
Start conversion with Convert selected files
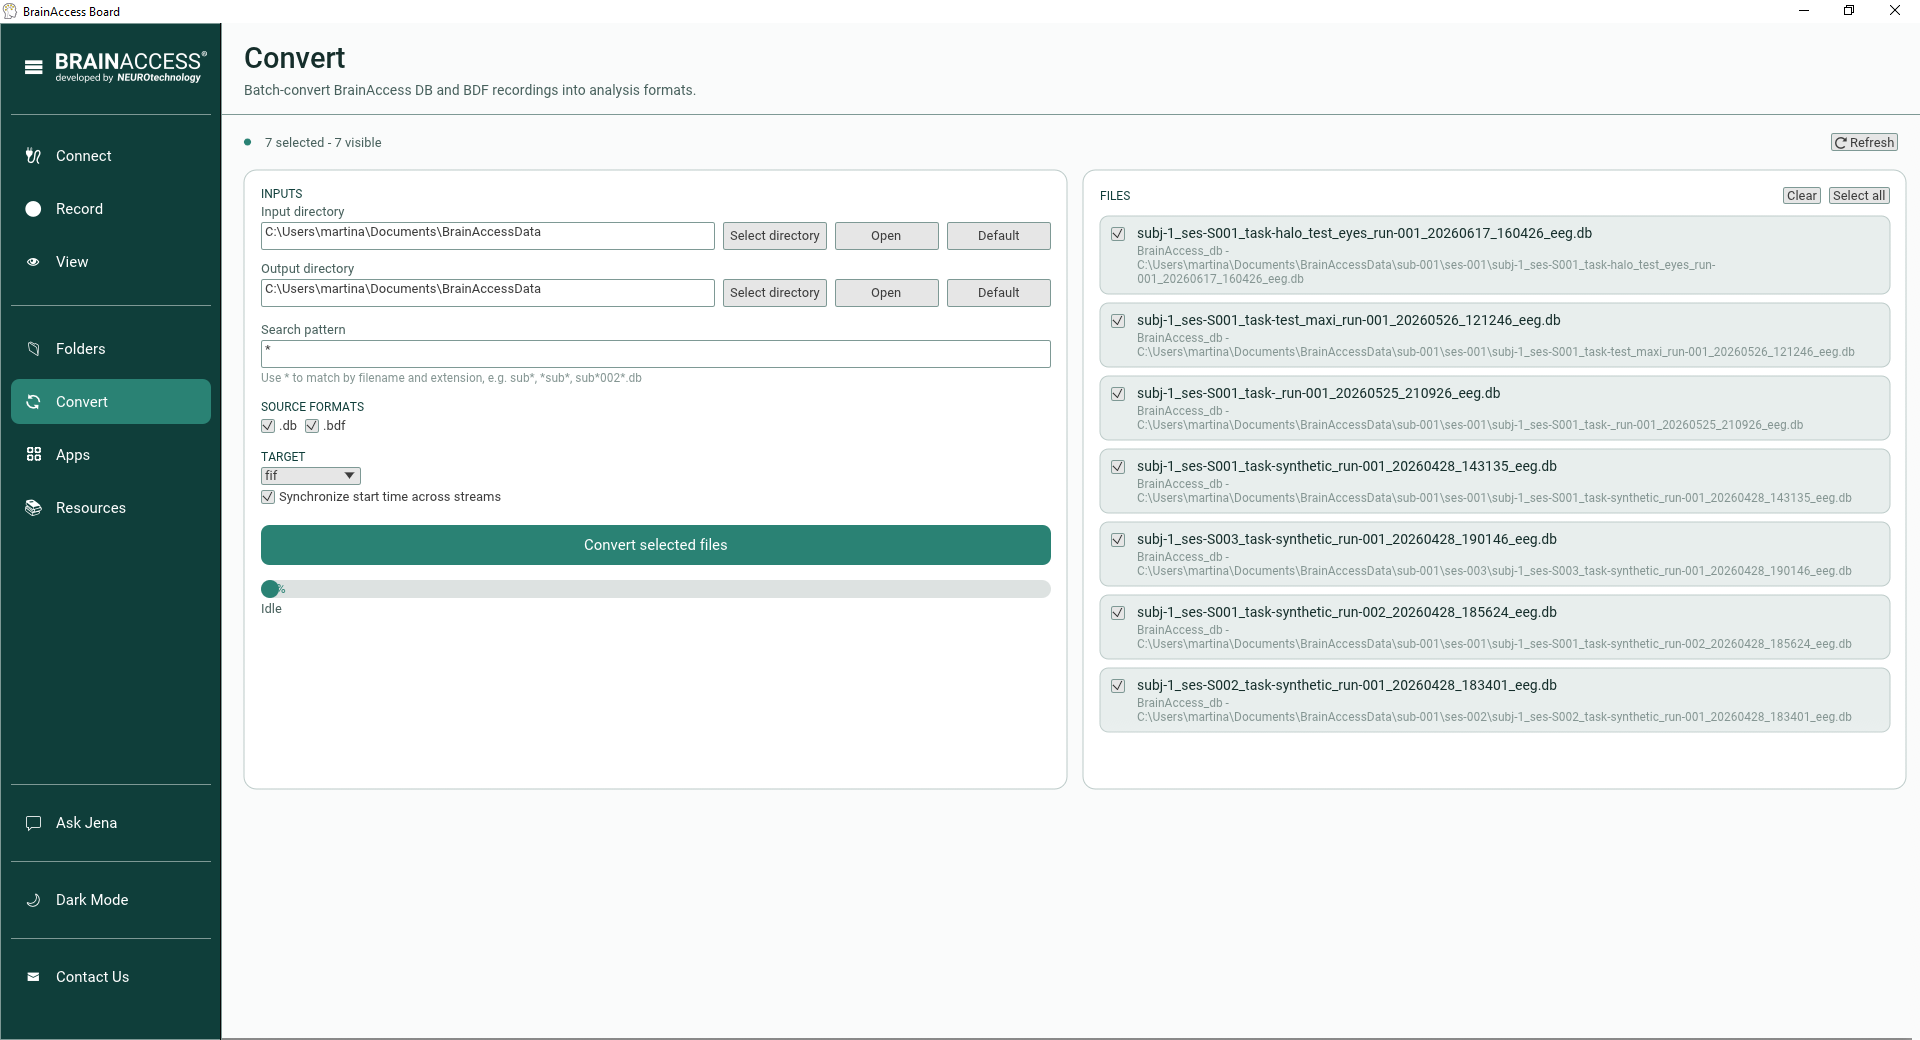pos(656,545)
